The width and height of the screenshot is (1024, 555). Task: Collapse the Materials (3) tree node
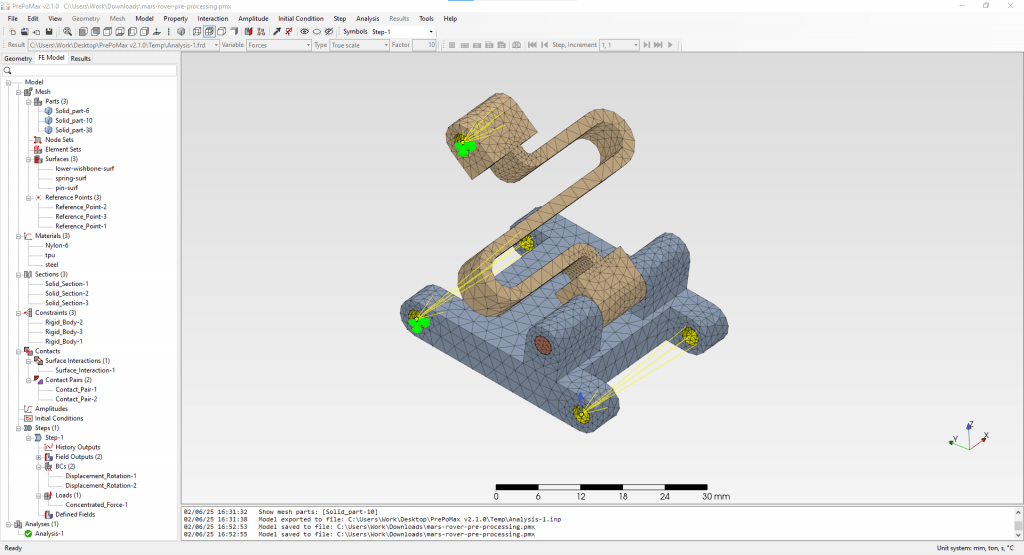point(17,236)
